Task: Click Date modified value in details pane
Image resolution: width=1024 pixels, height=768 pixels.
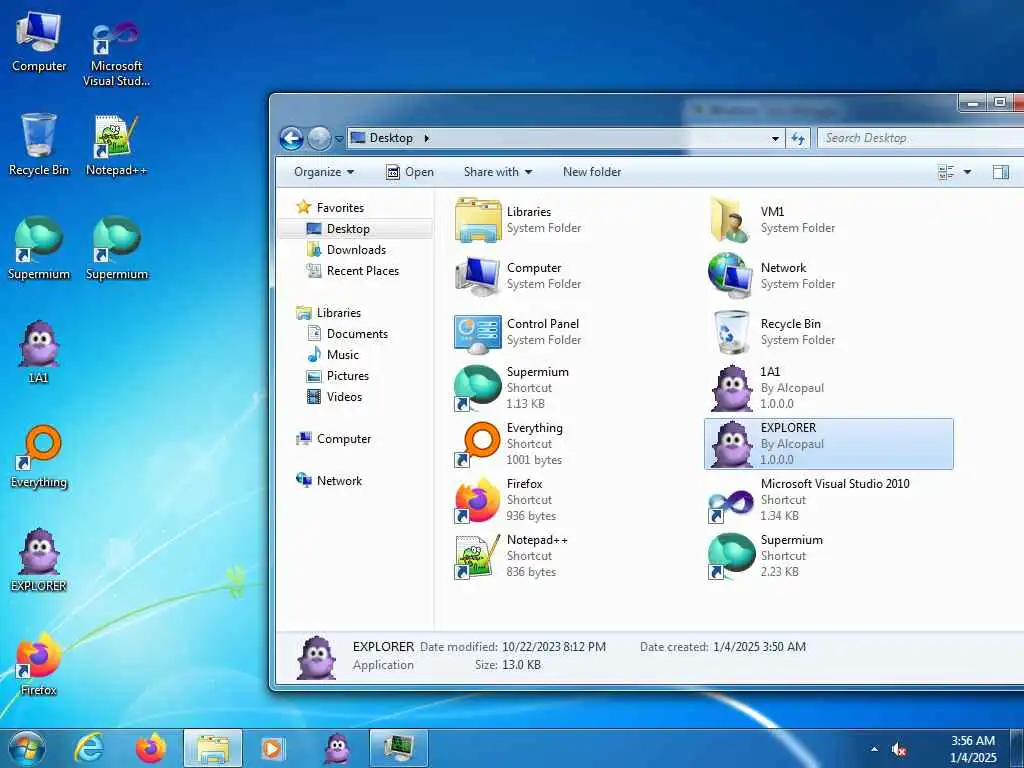Action: coord(554,647)
